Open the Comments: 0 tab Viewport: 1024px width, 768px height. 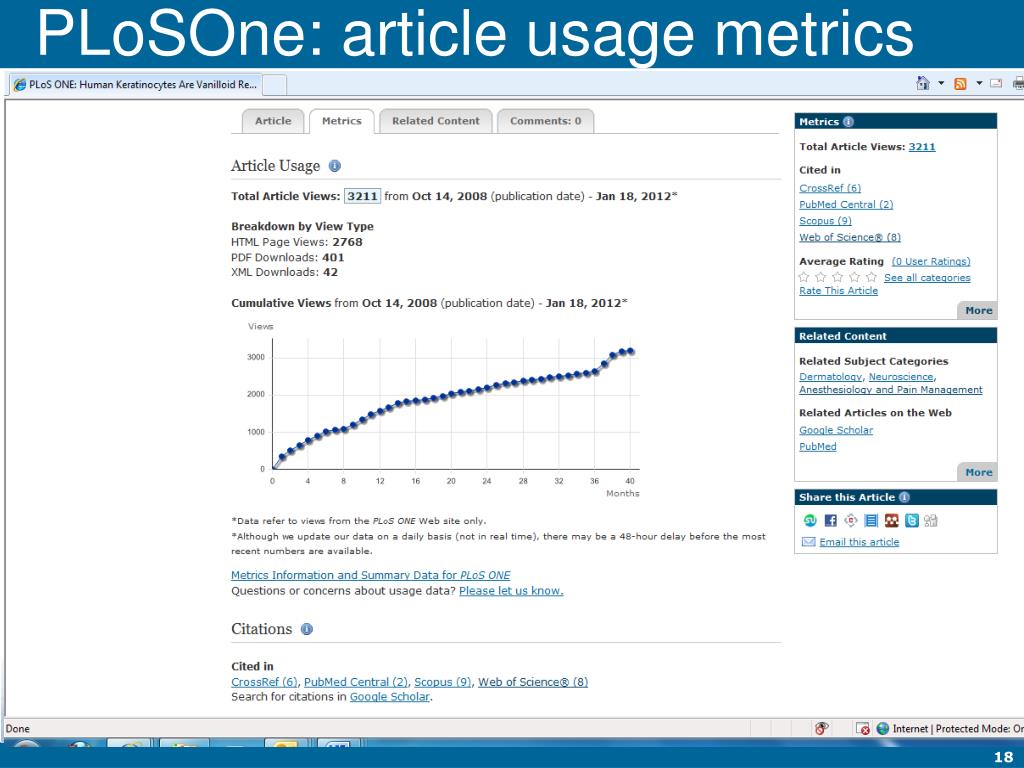coord(545,121)
